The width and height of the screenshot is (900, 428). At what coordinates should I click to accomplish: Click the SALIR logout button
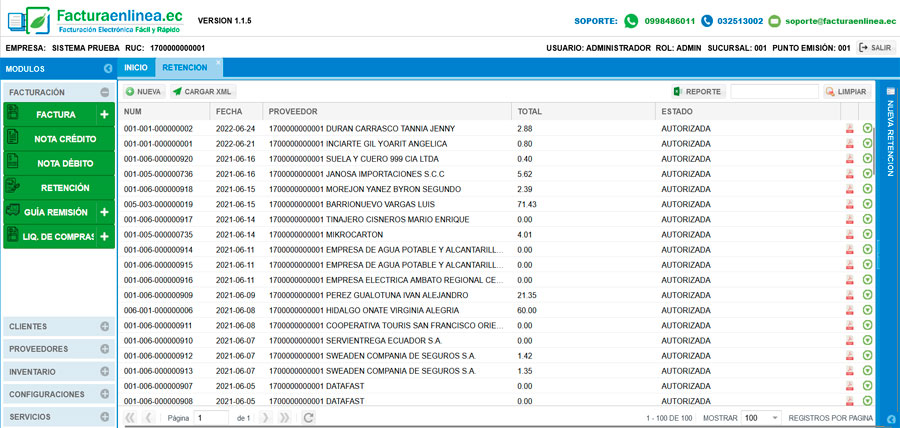(x=876, y=47)
